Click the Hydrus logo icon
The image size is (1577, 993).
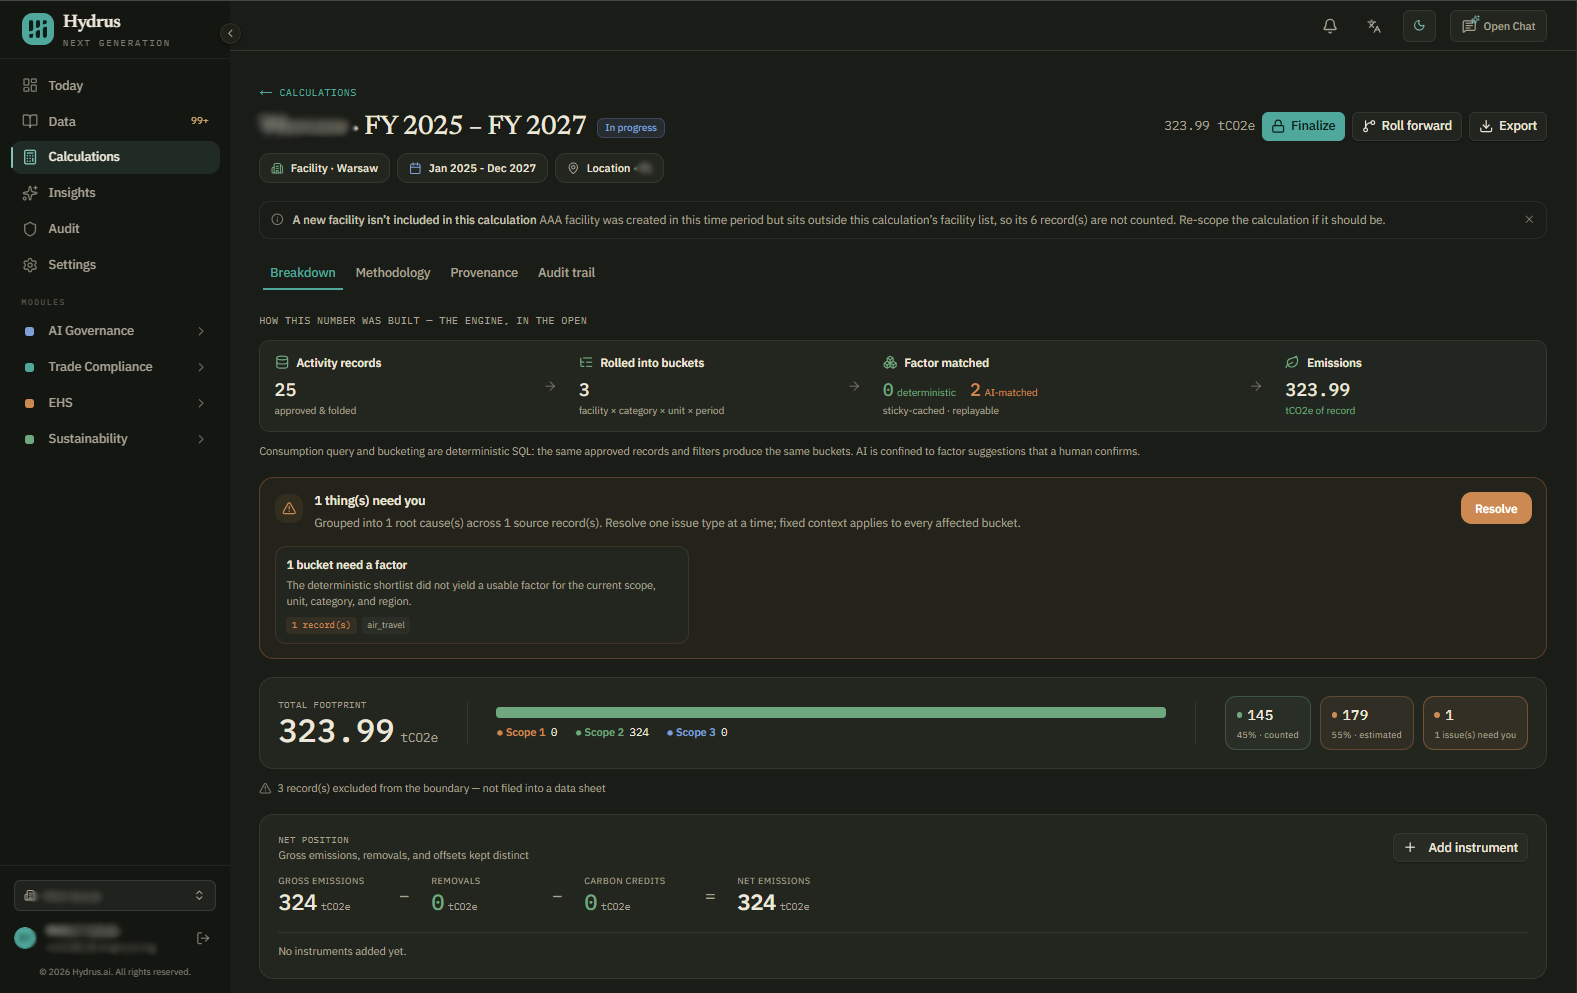pos(38,29)
